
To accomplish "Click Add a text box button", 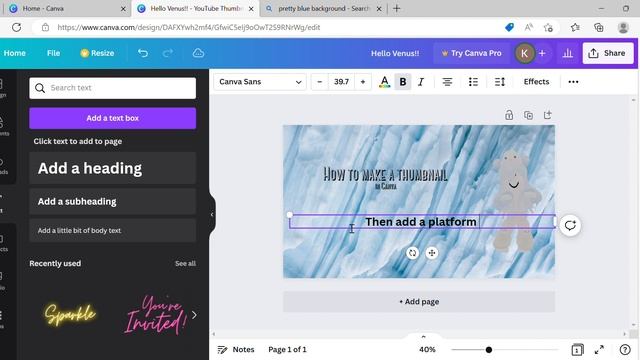I will tap(113, 118).
